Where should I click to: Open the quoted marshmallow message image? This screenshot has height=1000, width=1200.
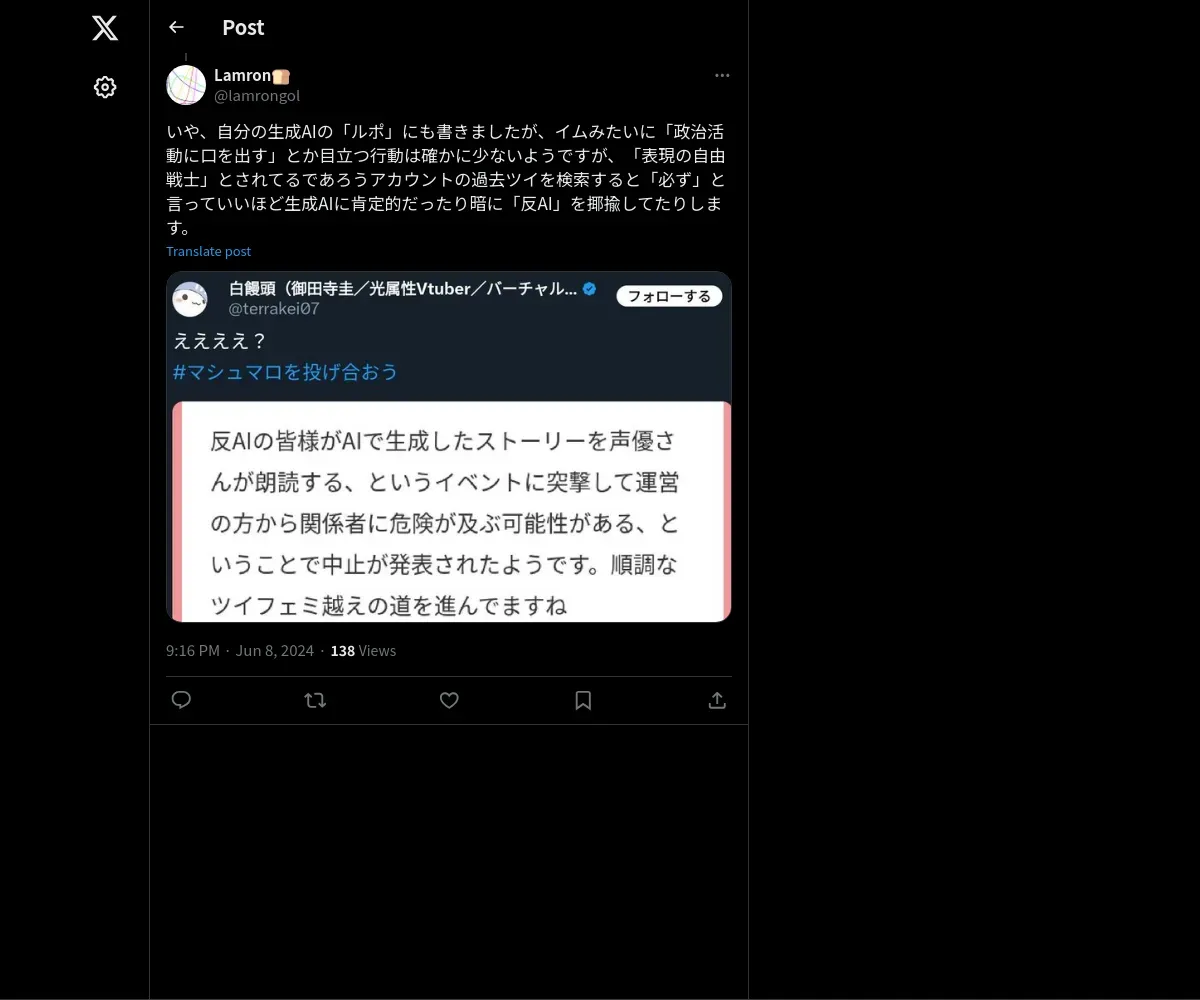[452, 511]
